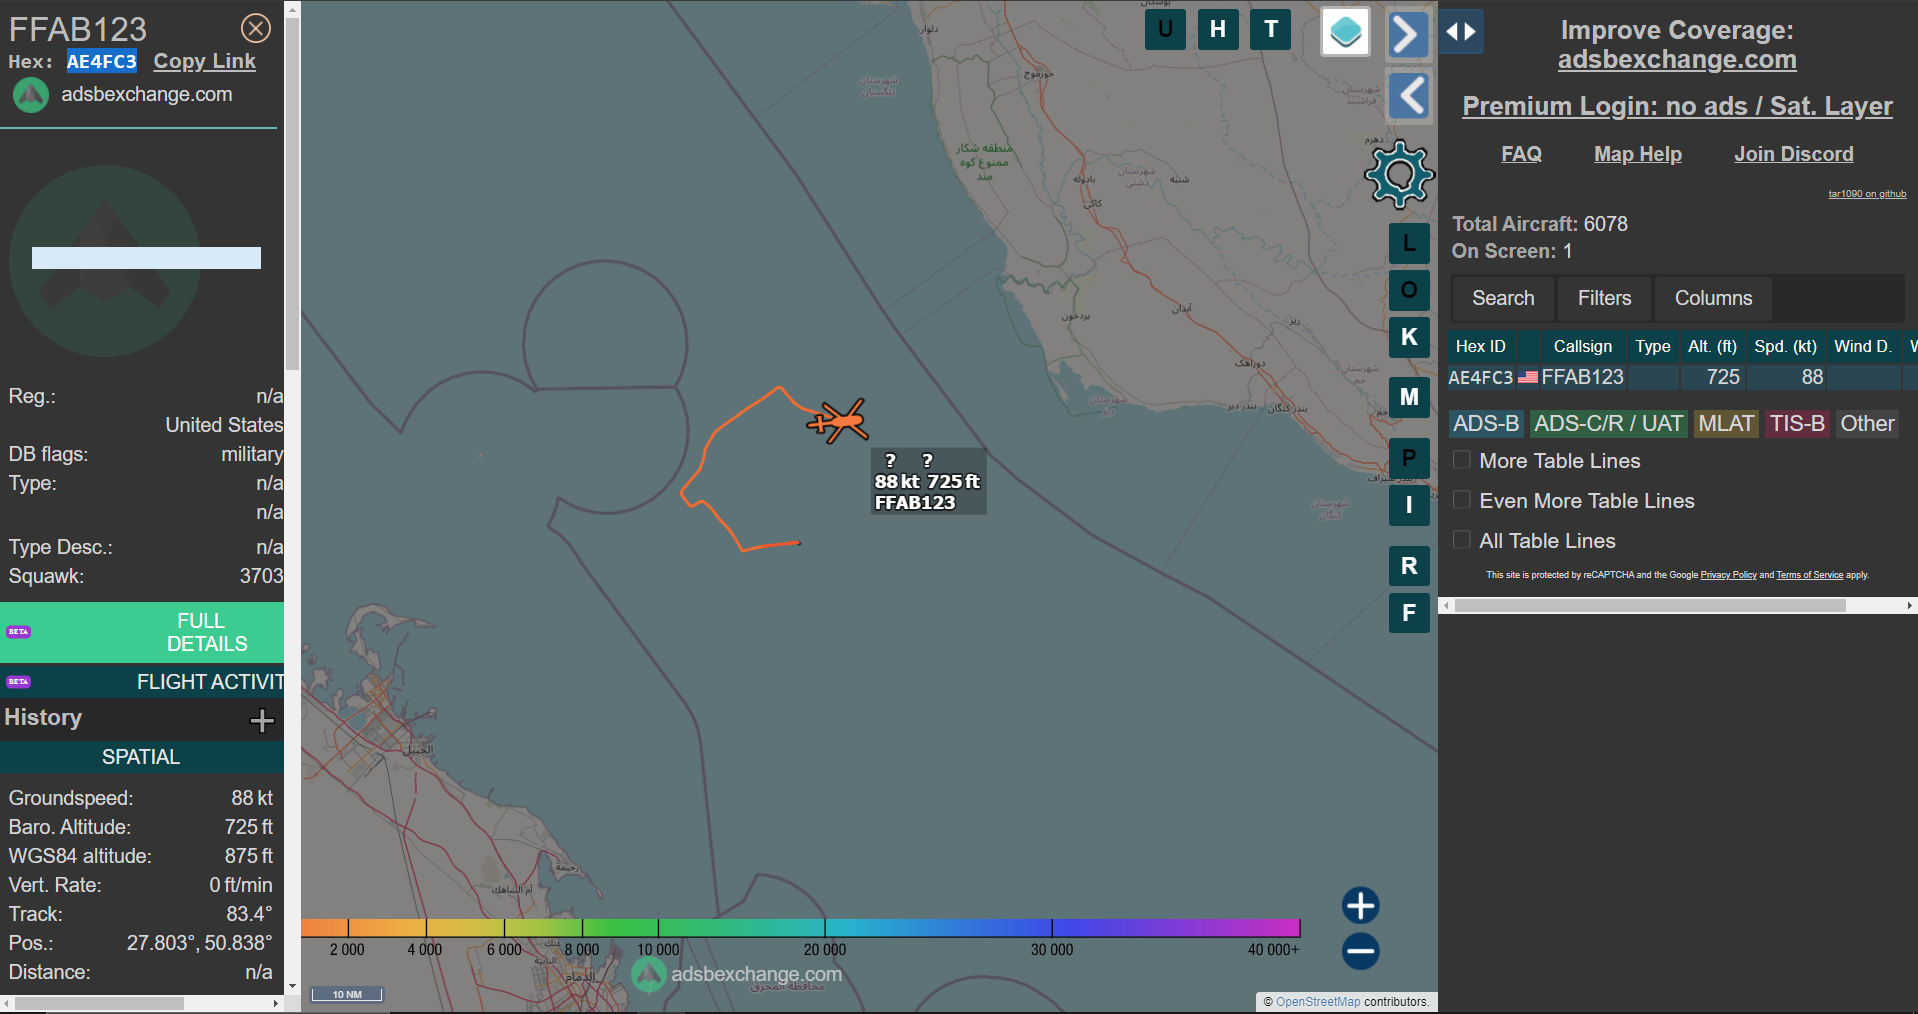Enable All Table Lines checkbox

1461,540
